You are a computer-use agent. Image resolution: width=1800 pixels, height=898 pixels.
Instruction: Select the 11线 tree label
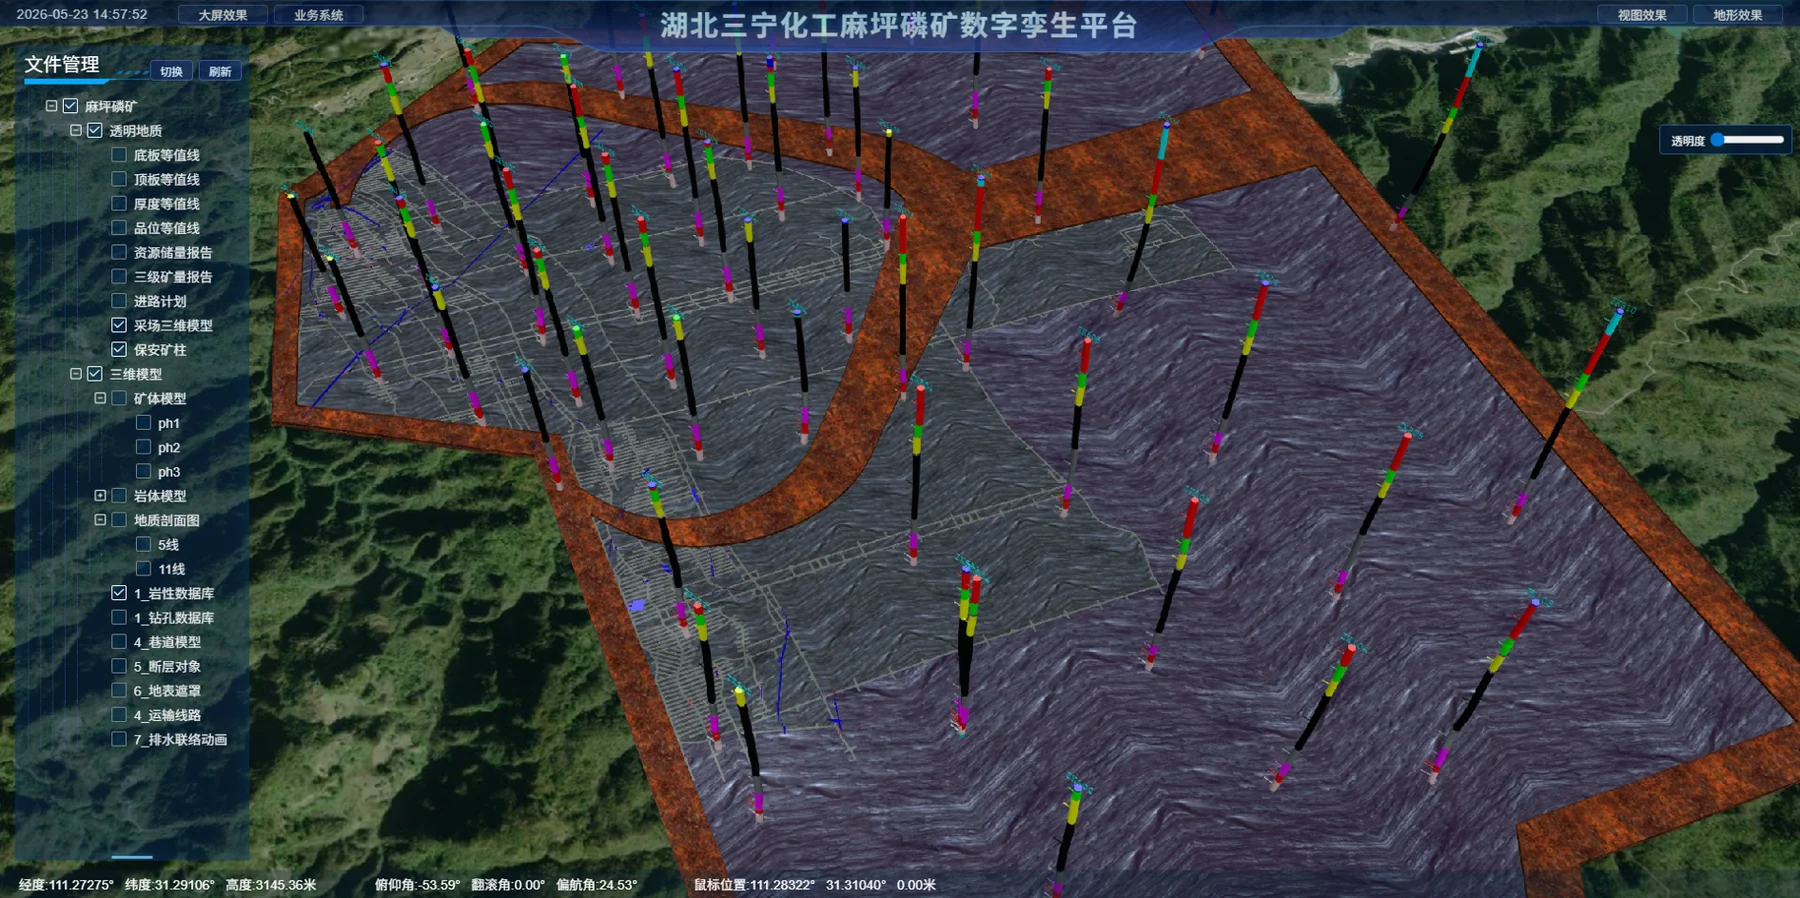(x=171, y=569)
